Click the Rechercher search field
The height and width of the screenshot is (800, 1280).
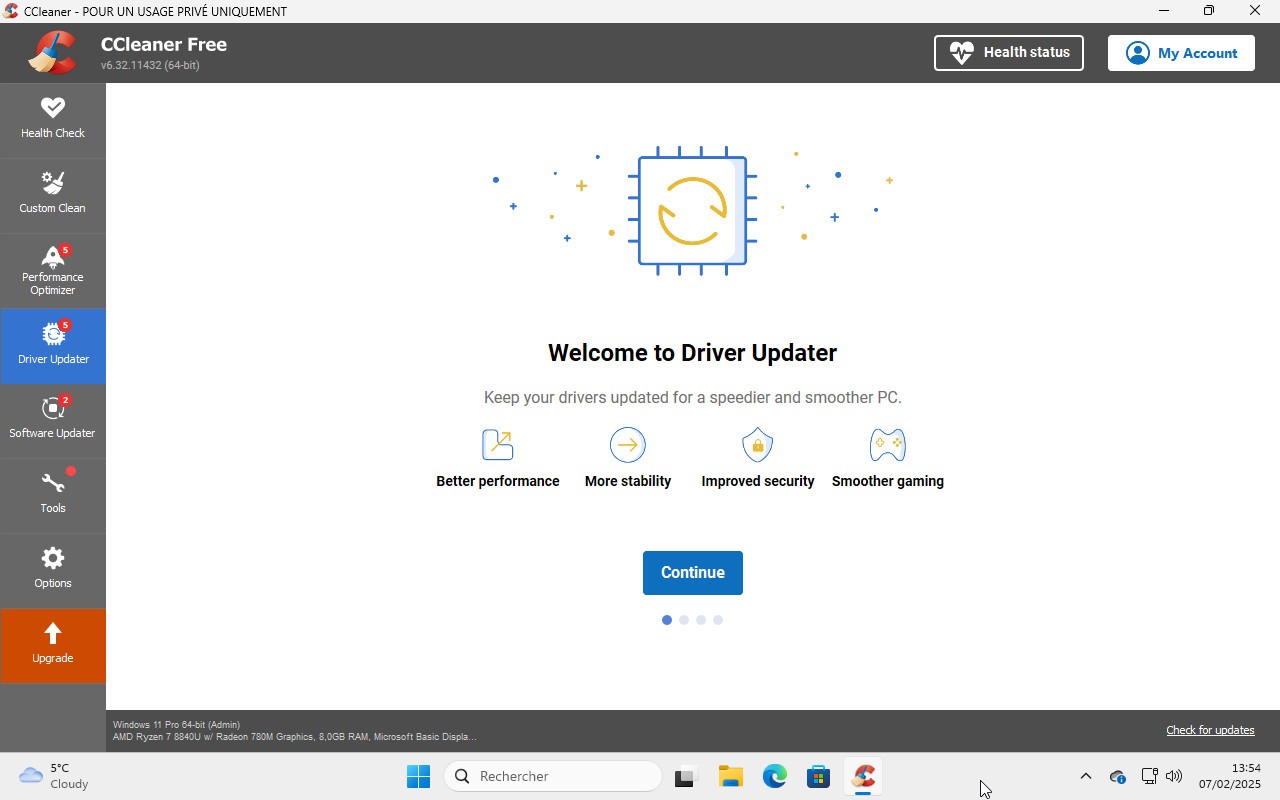click(x=553, y=775)
